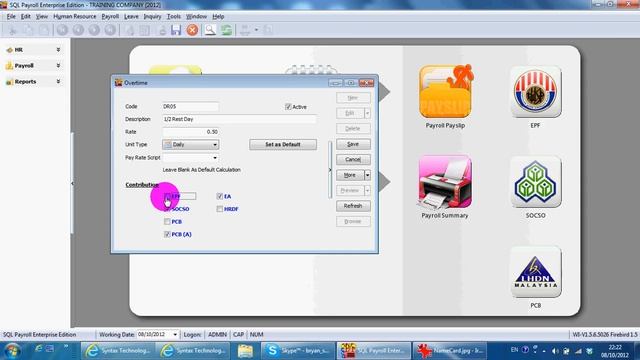Click the volume speaker tray icon

555,351
